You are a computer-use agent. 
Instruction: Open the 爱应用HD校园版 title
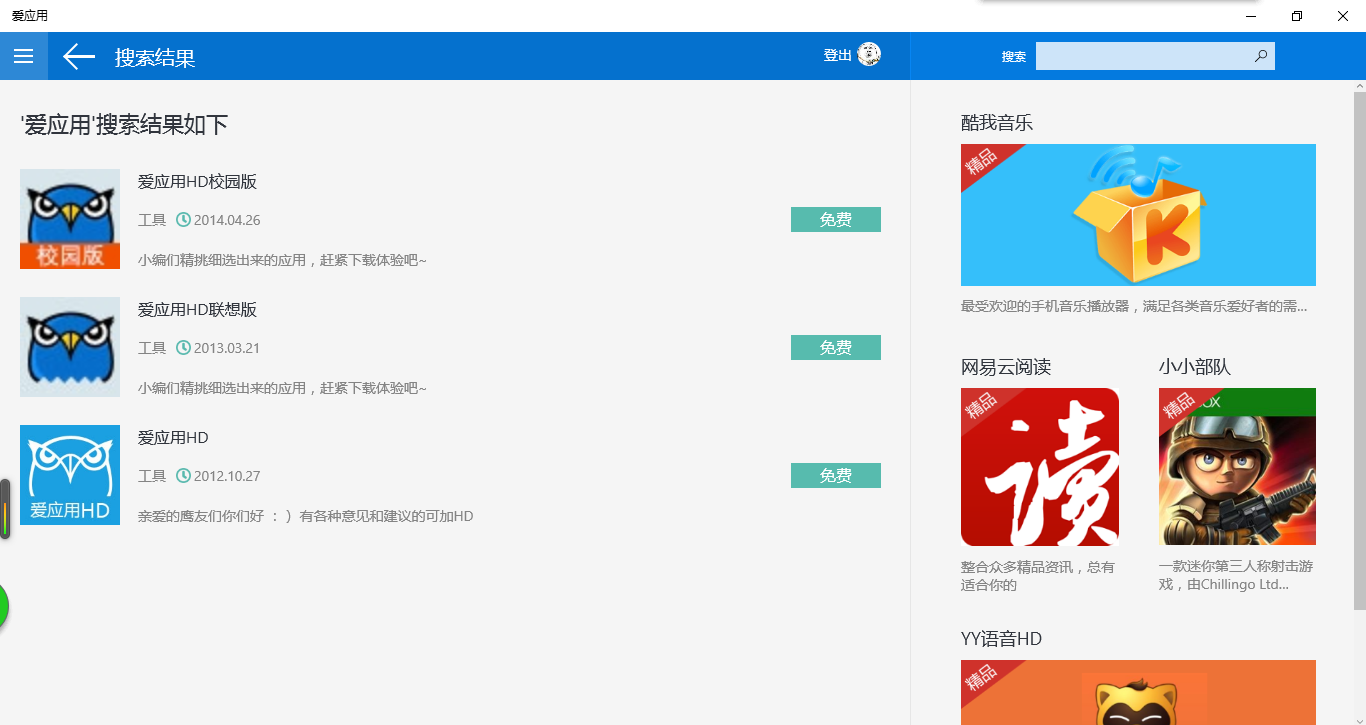point(198,182)
